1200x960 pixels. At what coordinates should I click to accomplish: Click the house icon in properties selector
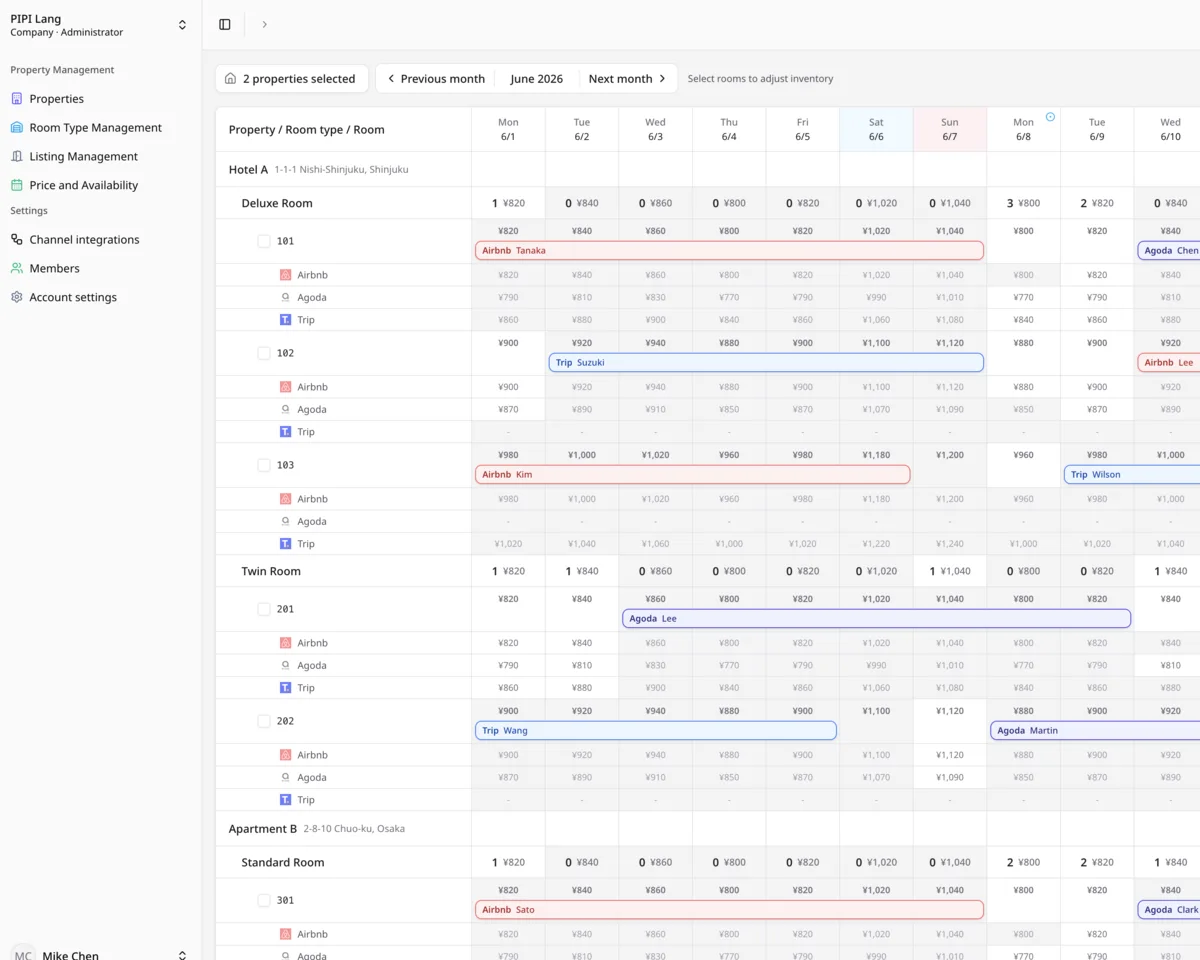pos(231,78)
